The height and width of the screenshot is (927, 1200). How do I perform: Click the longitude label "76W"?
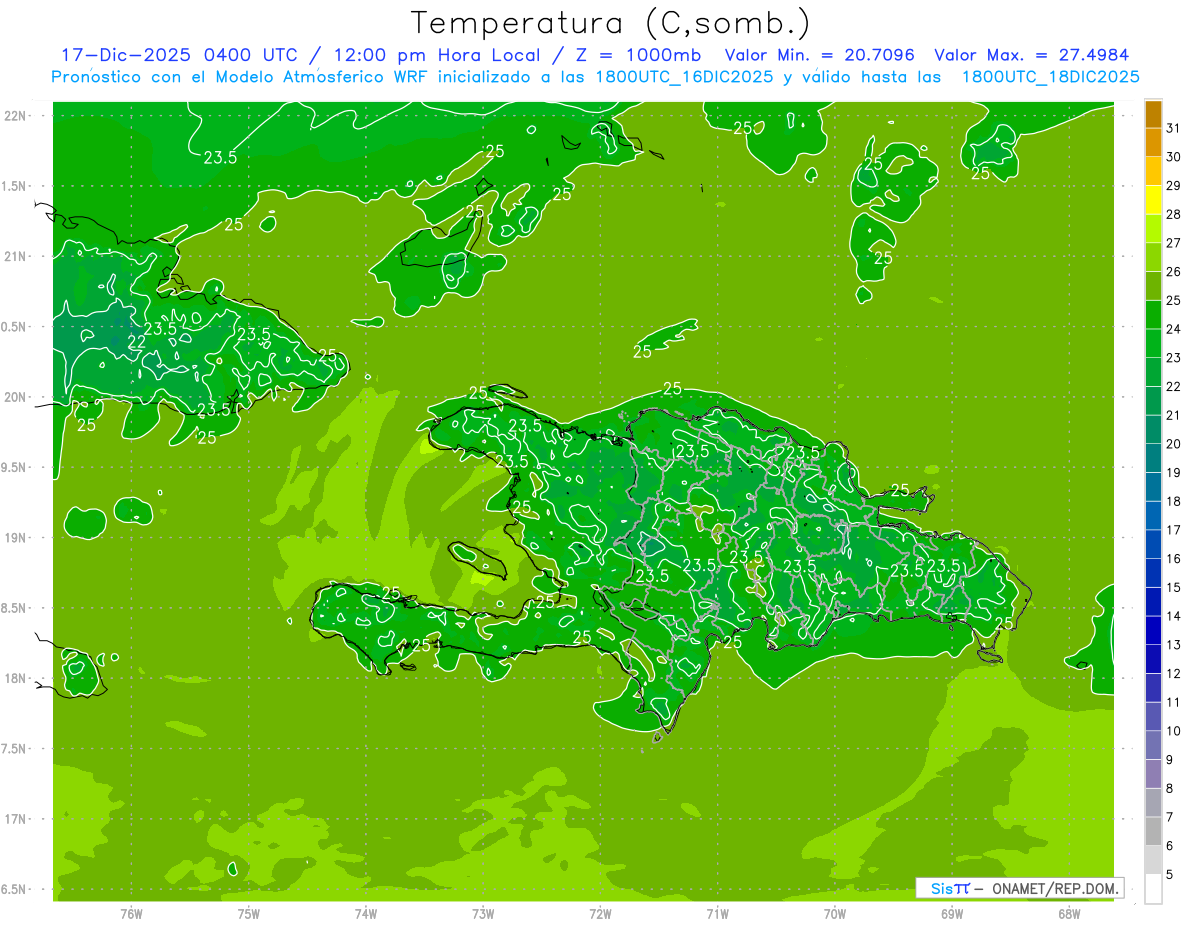point(131,914)
